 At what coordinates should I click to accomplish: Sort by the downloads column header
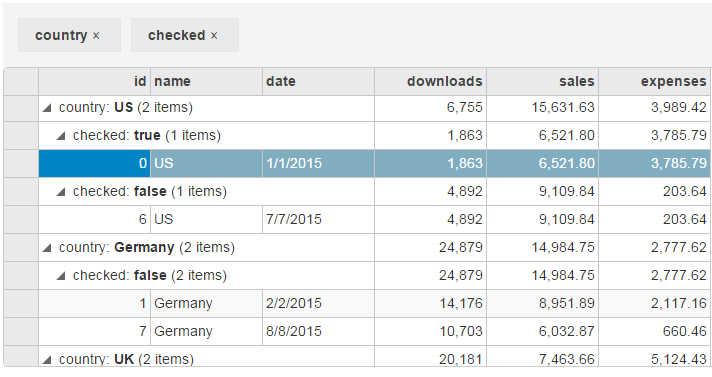coord(430,82)
